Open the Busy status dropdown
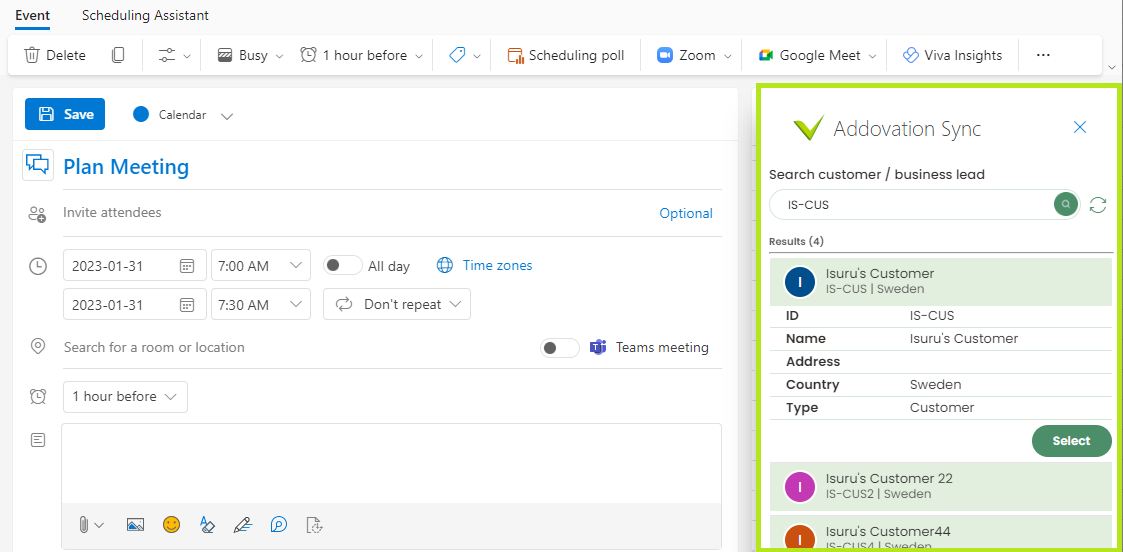Image resolution: width=1123 pixels, height=552 pixels. [251, 55]
